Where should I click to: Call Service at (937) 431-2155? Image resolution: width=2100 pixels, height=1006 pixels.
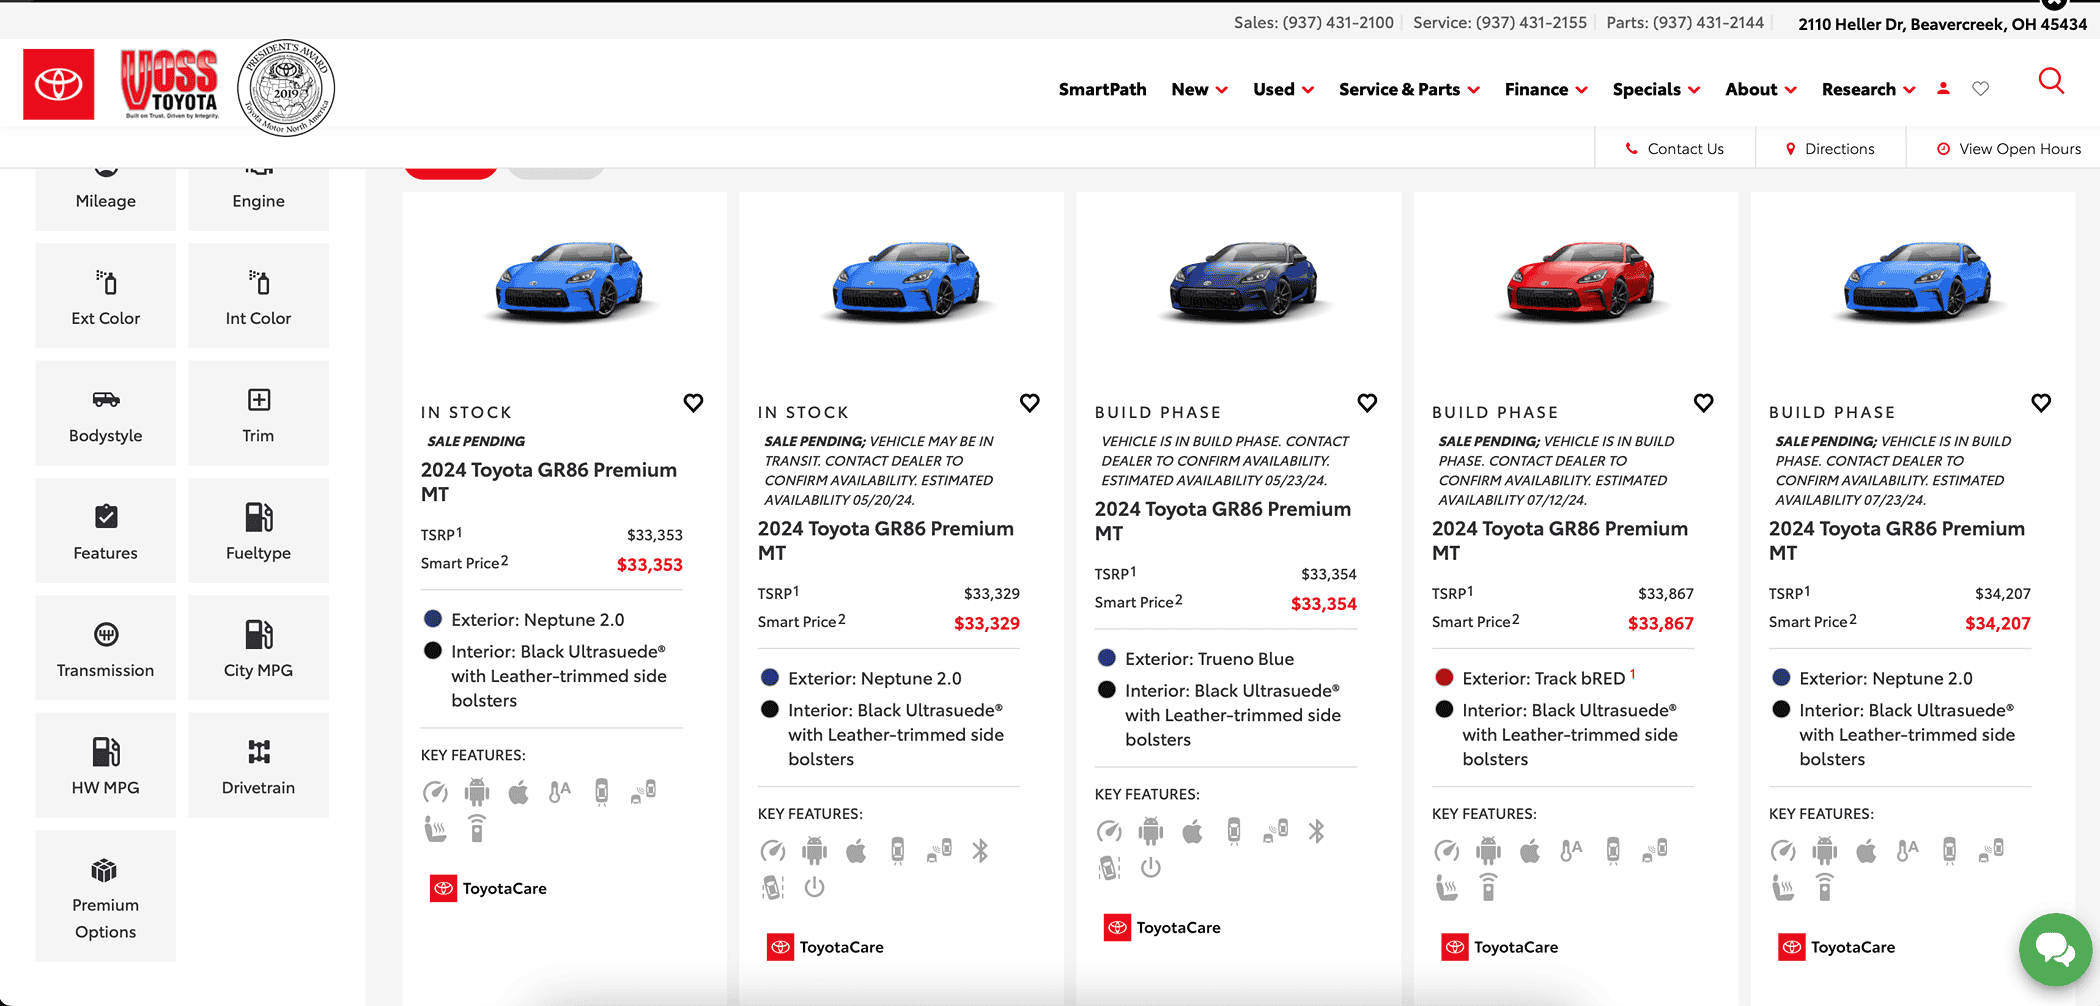(1500, 22)
